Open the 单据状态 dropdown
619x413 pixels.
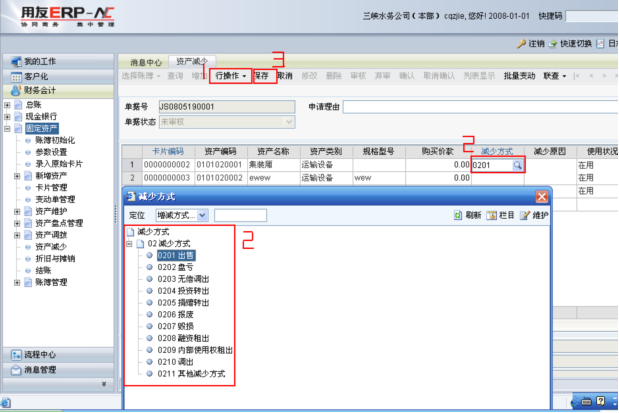coord(289,122)
